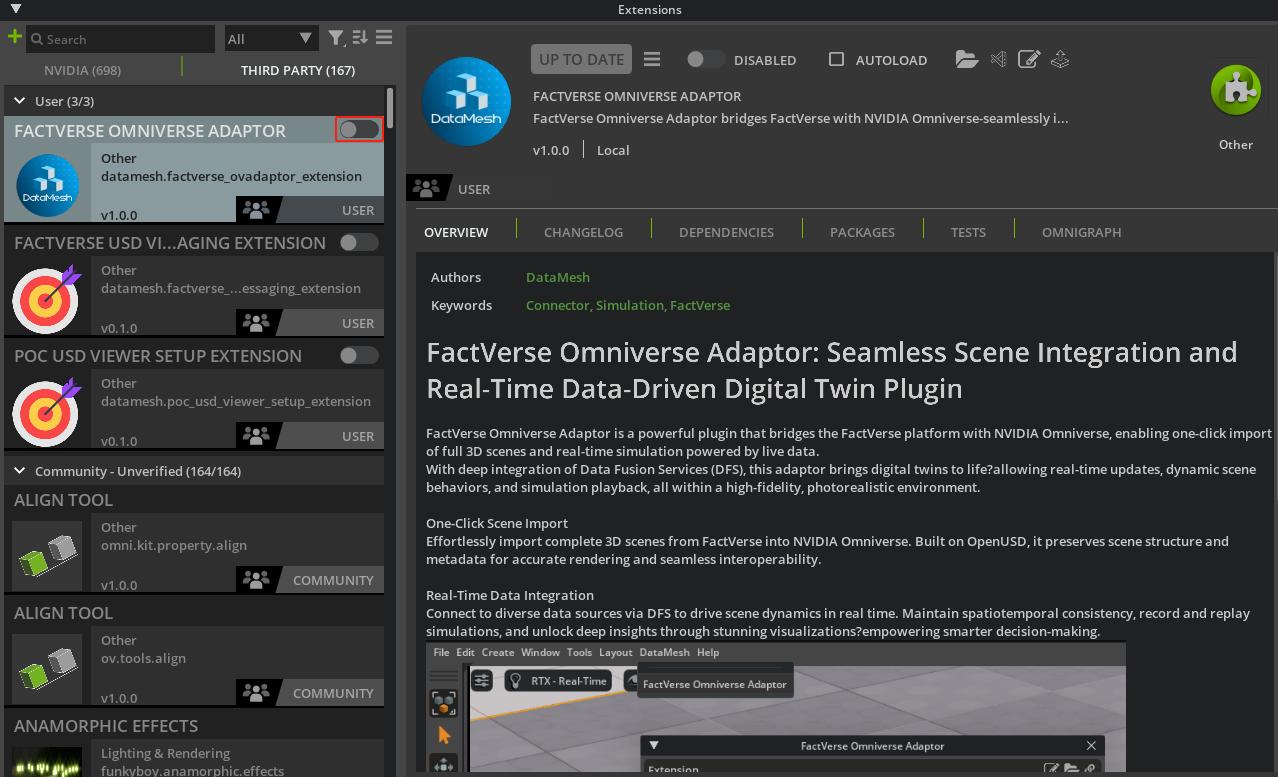The width and height of the screenshot is (1278, 777).
Task: Click the Simulation keyword link
Action: [630, 305]
